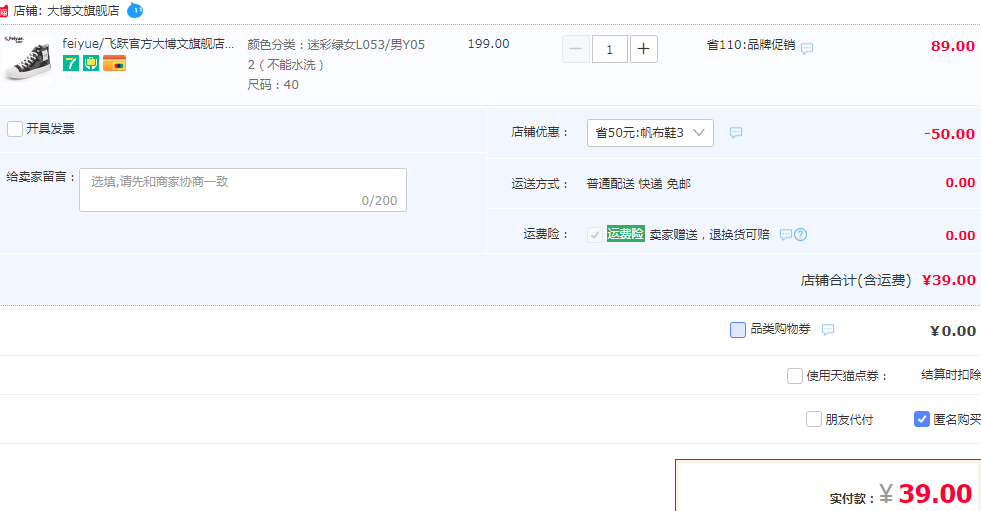
Task: Click the orange credit card badge icon
Action: point(114,63)
